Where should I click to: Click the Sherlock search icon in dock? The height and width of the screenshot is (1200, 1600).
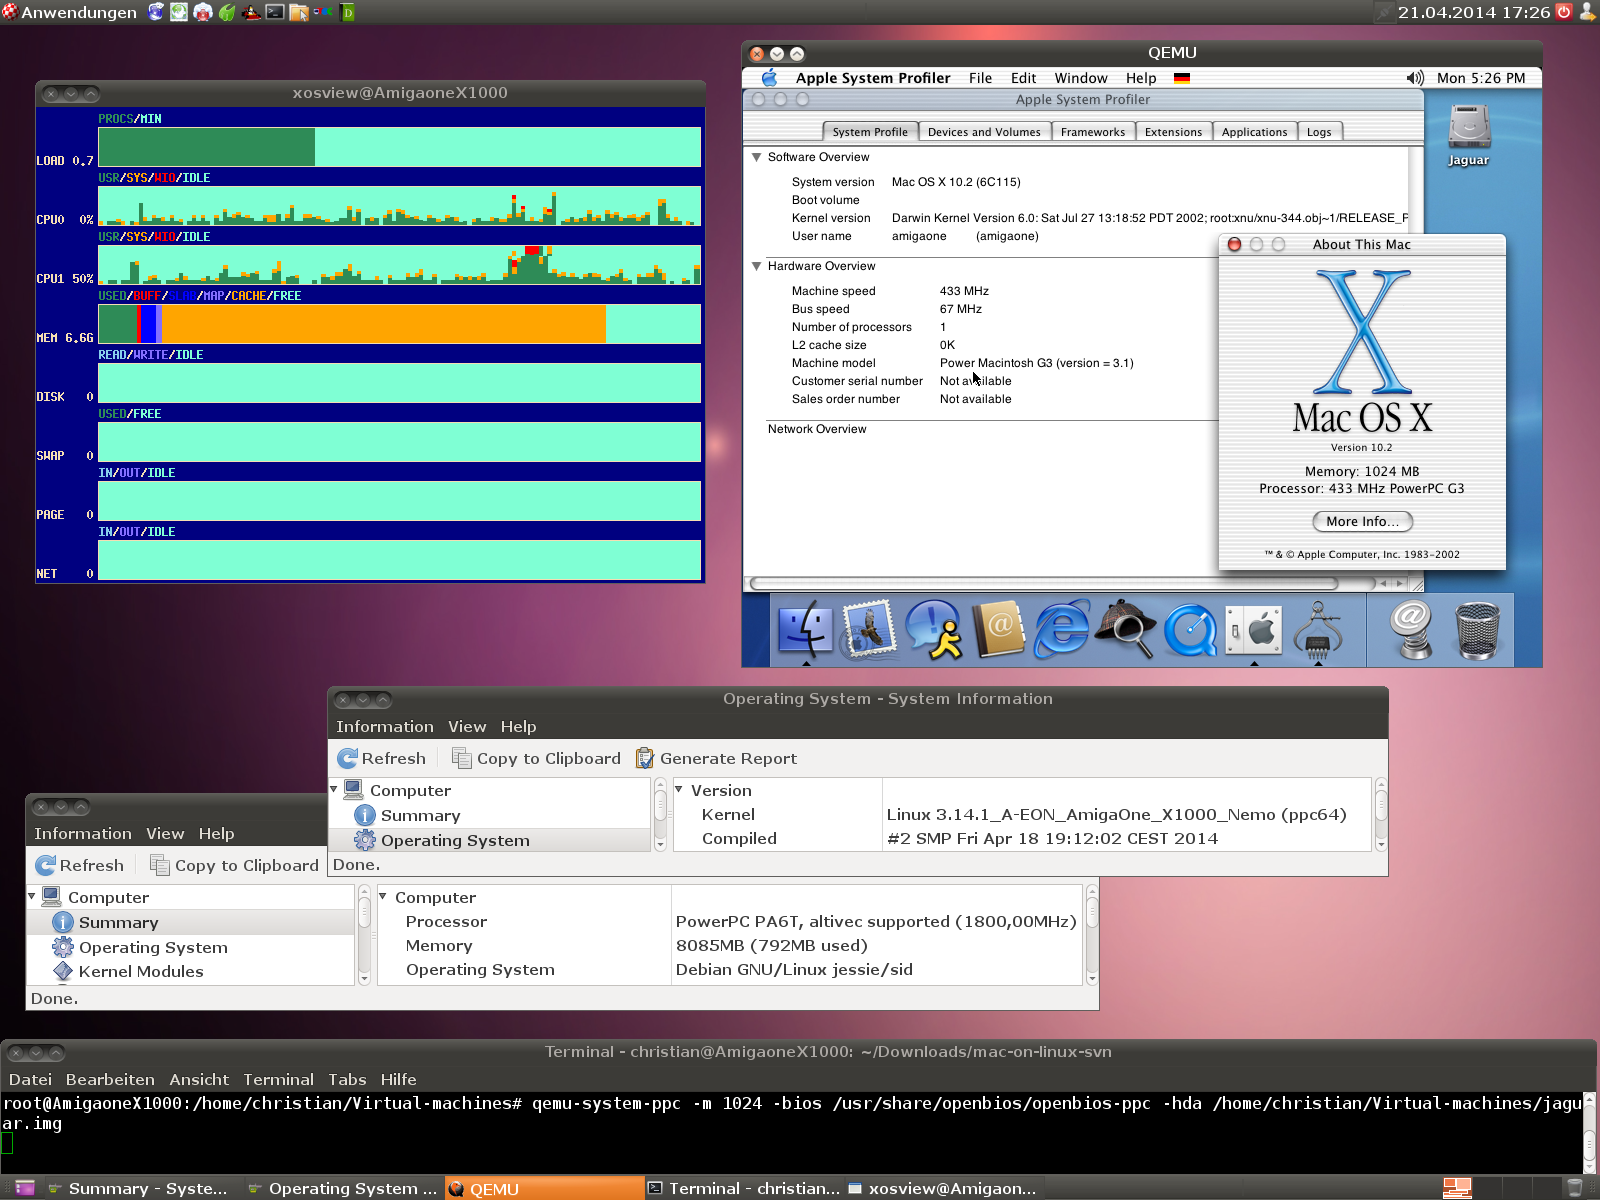coord(1126,630)
